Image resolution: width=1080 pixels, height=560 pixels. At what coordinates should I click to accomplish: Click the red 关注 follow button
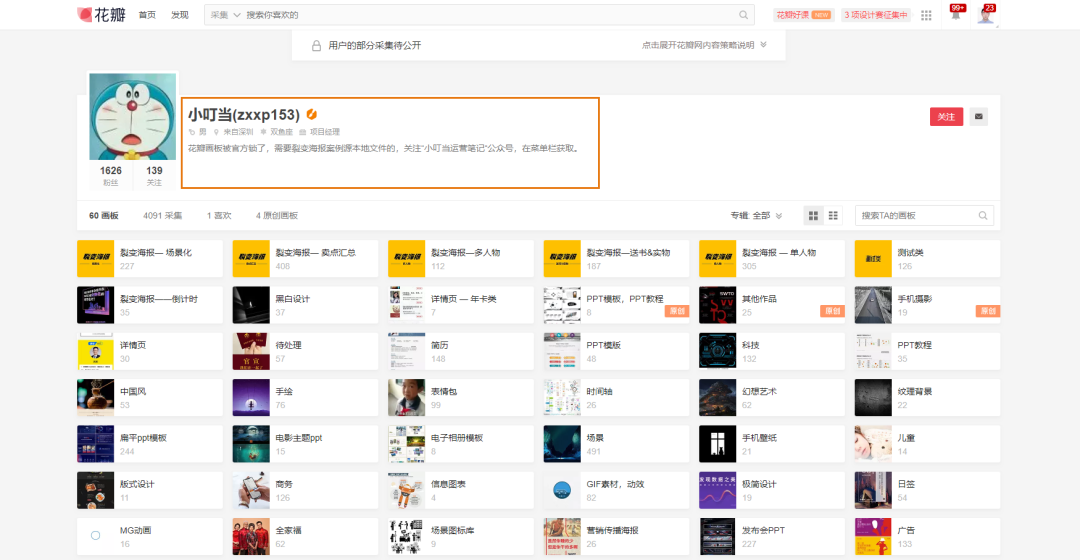pyautogui.click(x=946, y=117)
